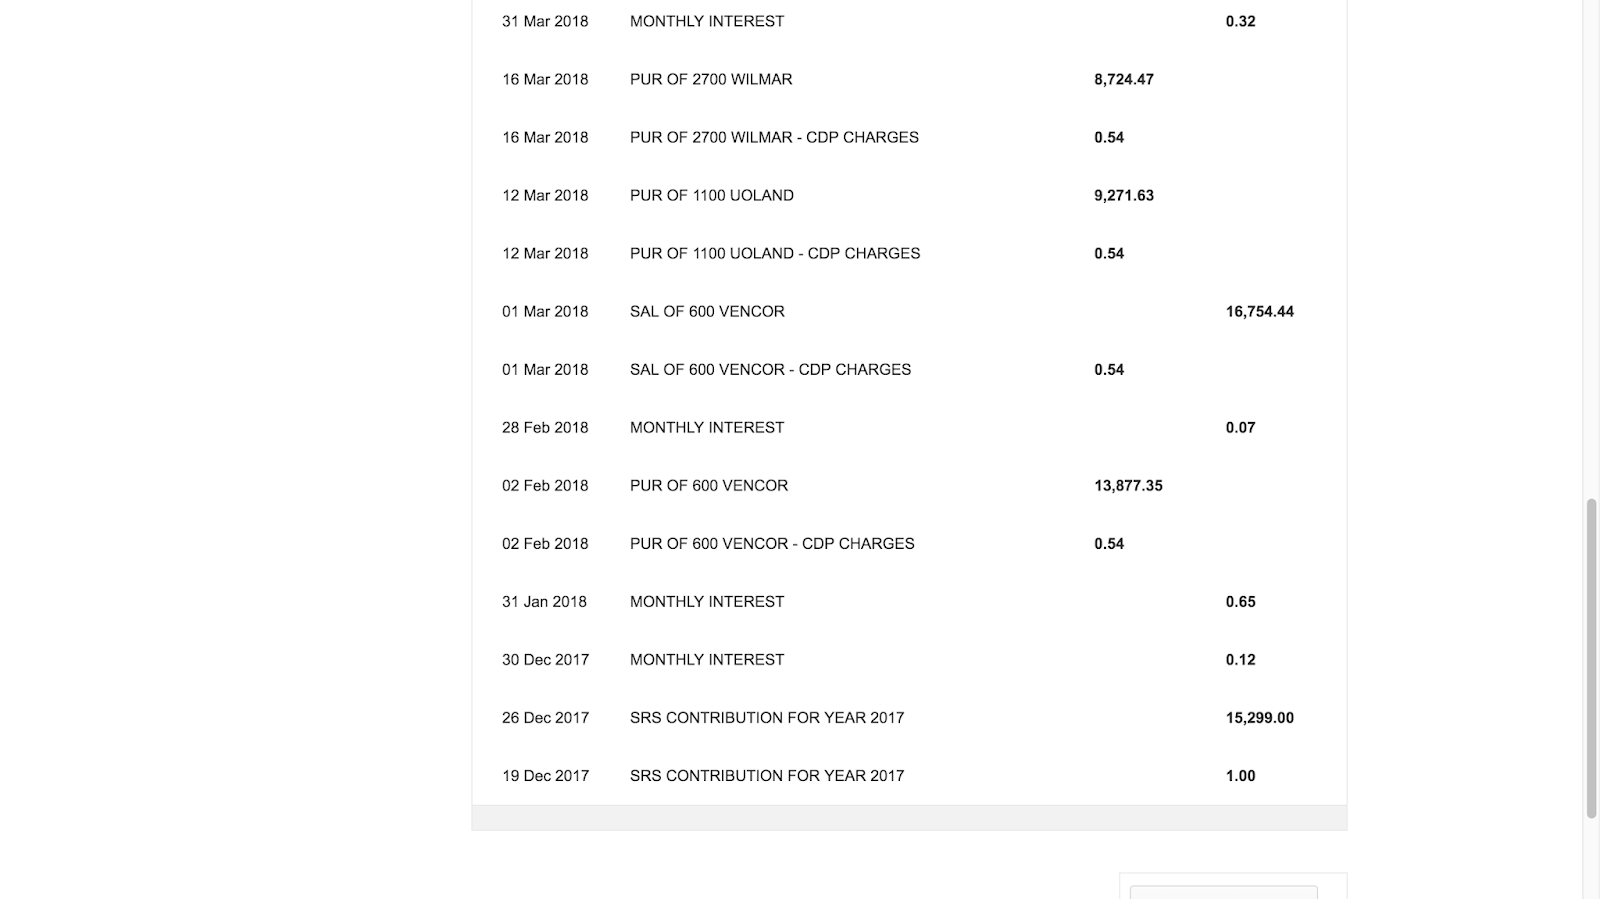Select SAL OF 600 VENCOR - CDP CHARGES row
The width and height of the screenshot is (1600, 899).
[770, 369]
